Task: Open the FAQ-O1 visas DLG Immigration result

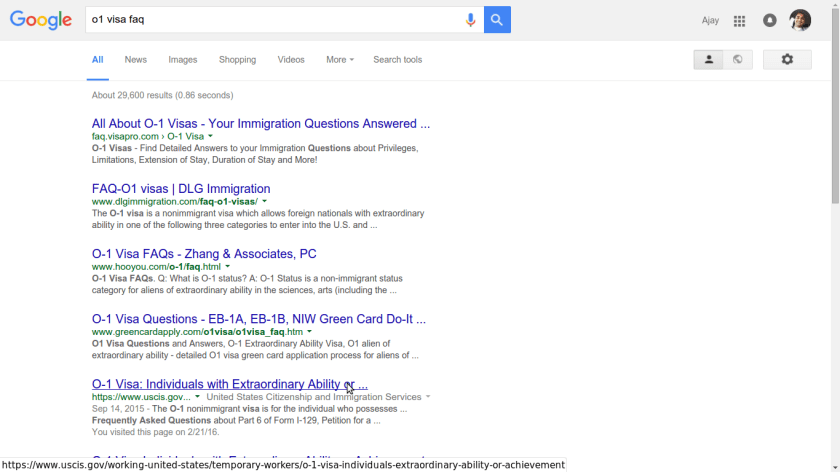Action: [181, 189]
